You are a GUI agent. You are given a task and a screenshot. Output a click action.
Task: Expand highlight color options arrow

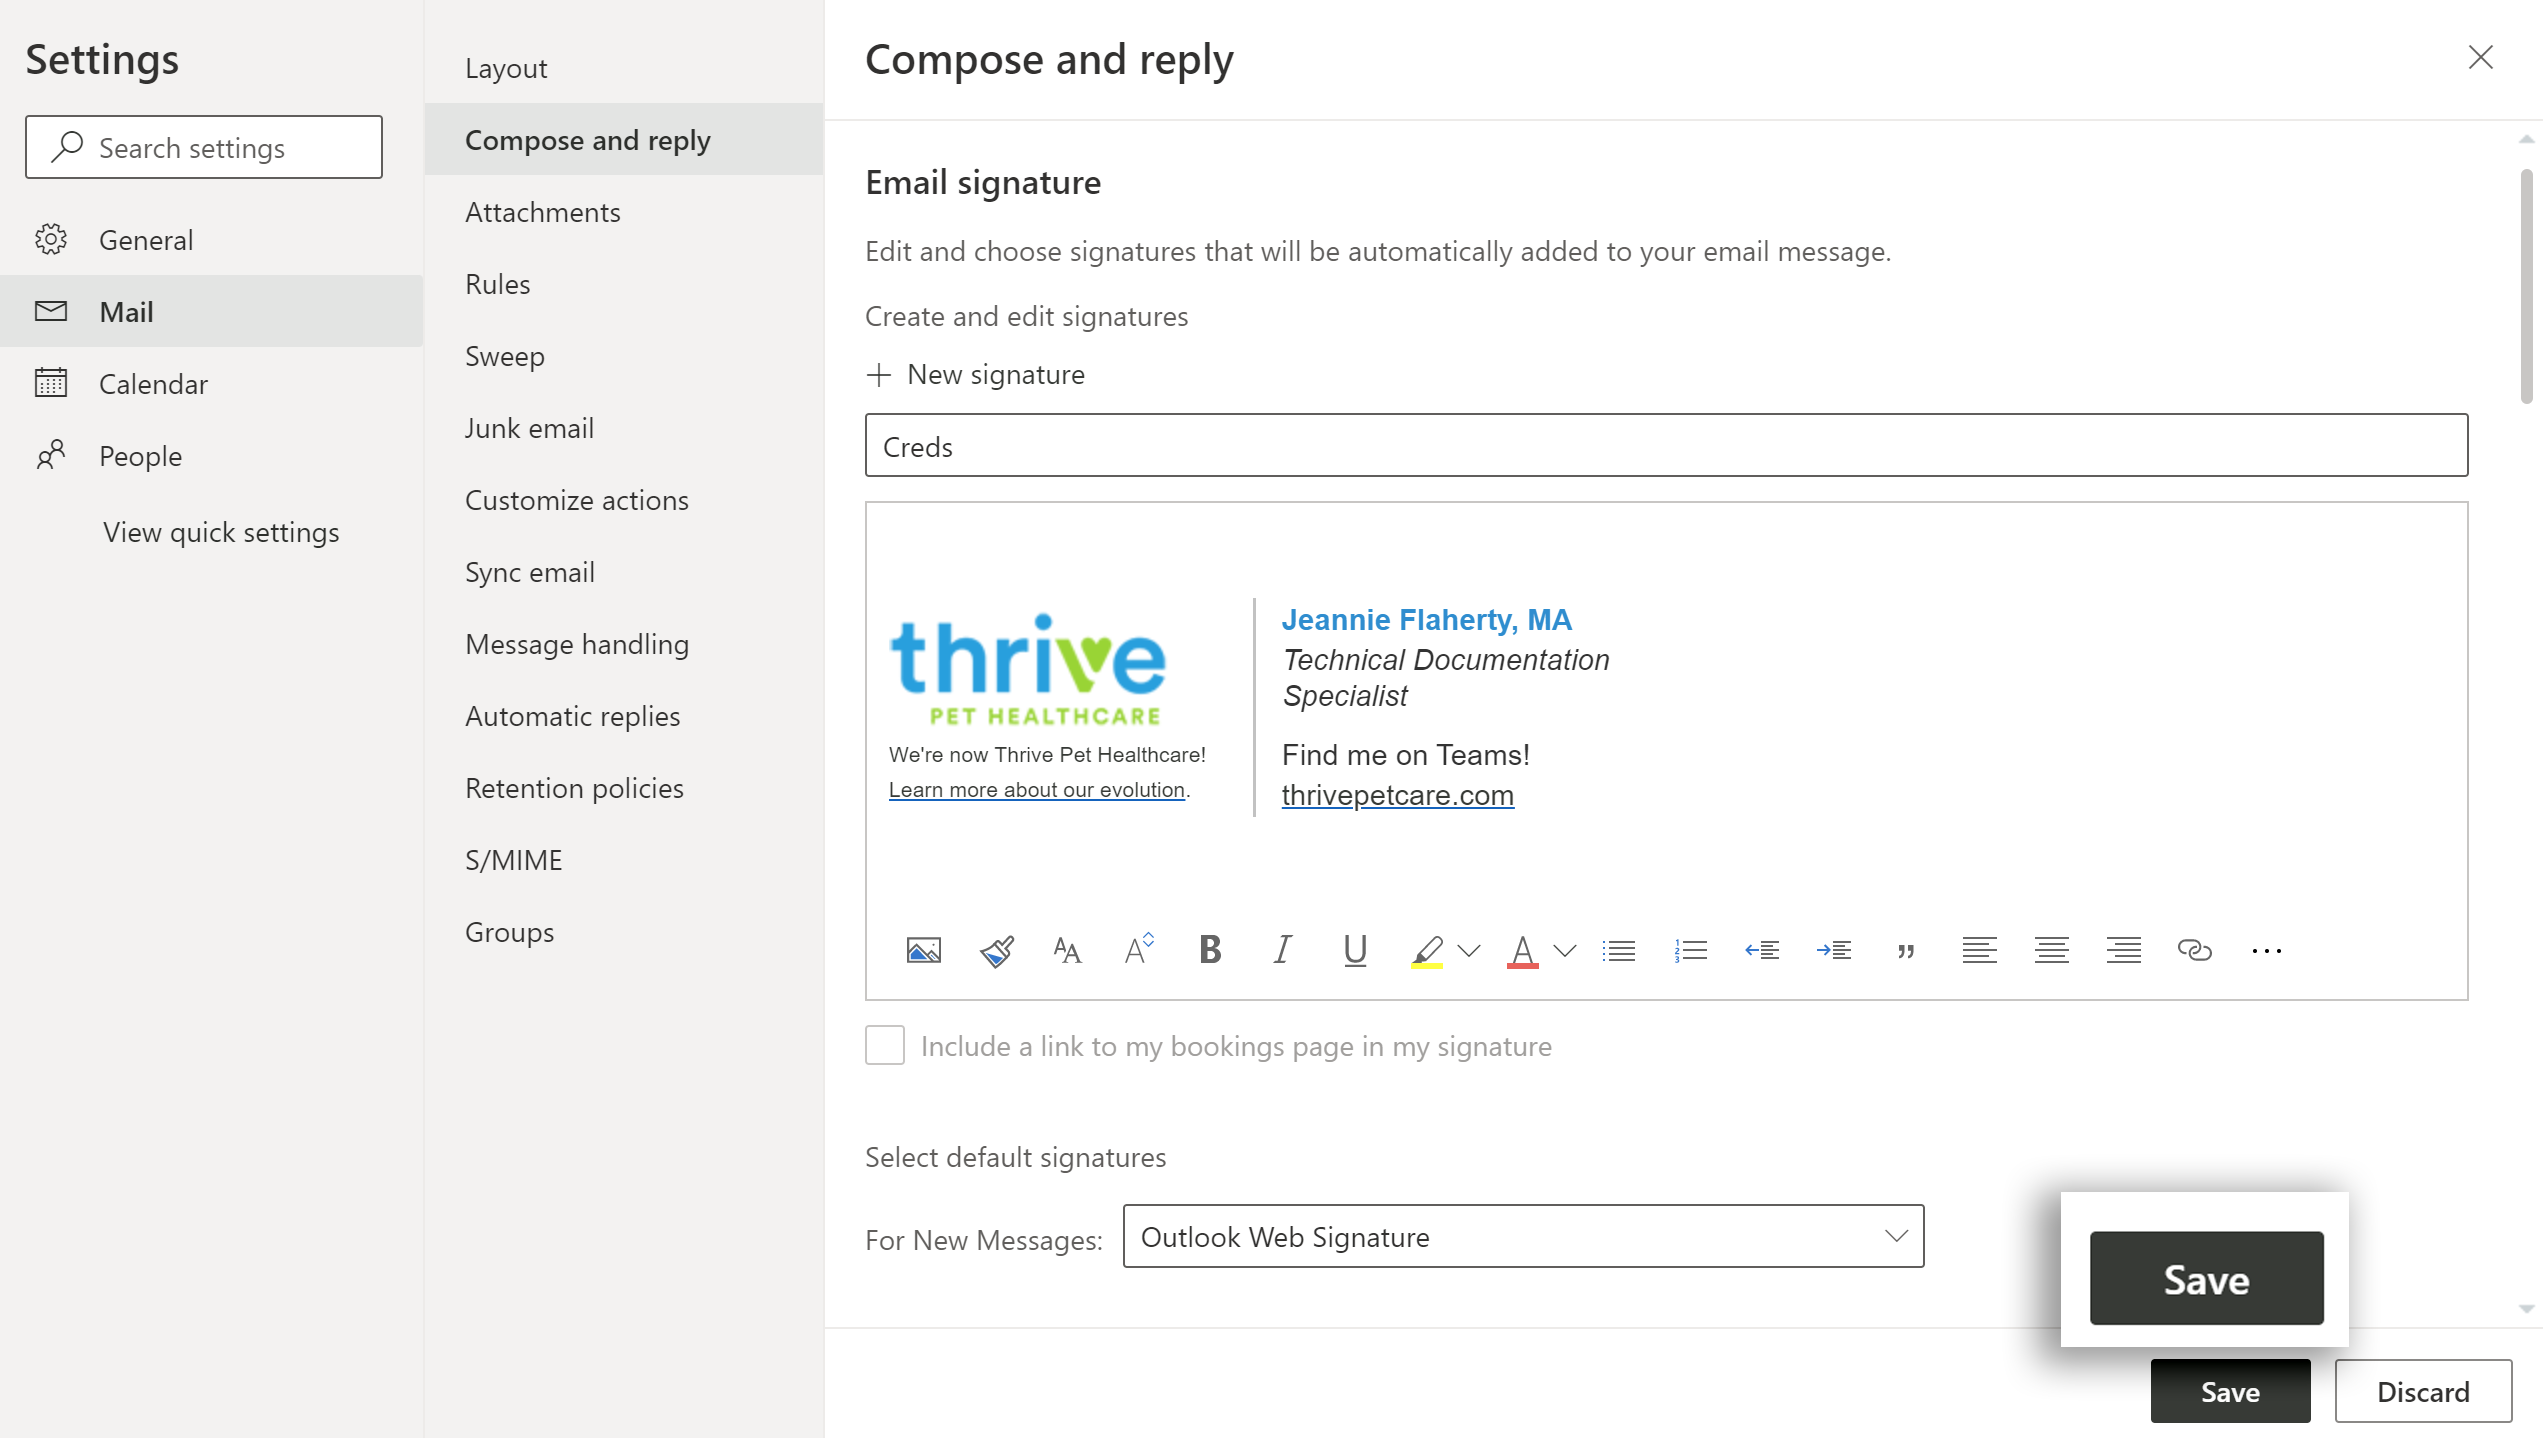point(1469,950)
